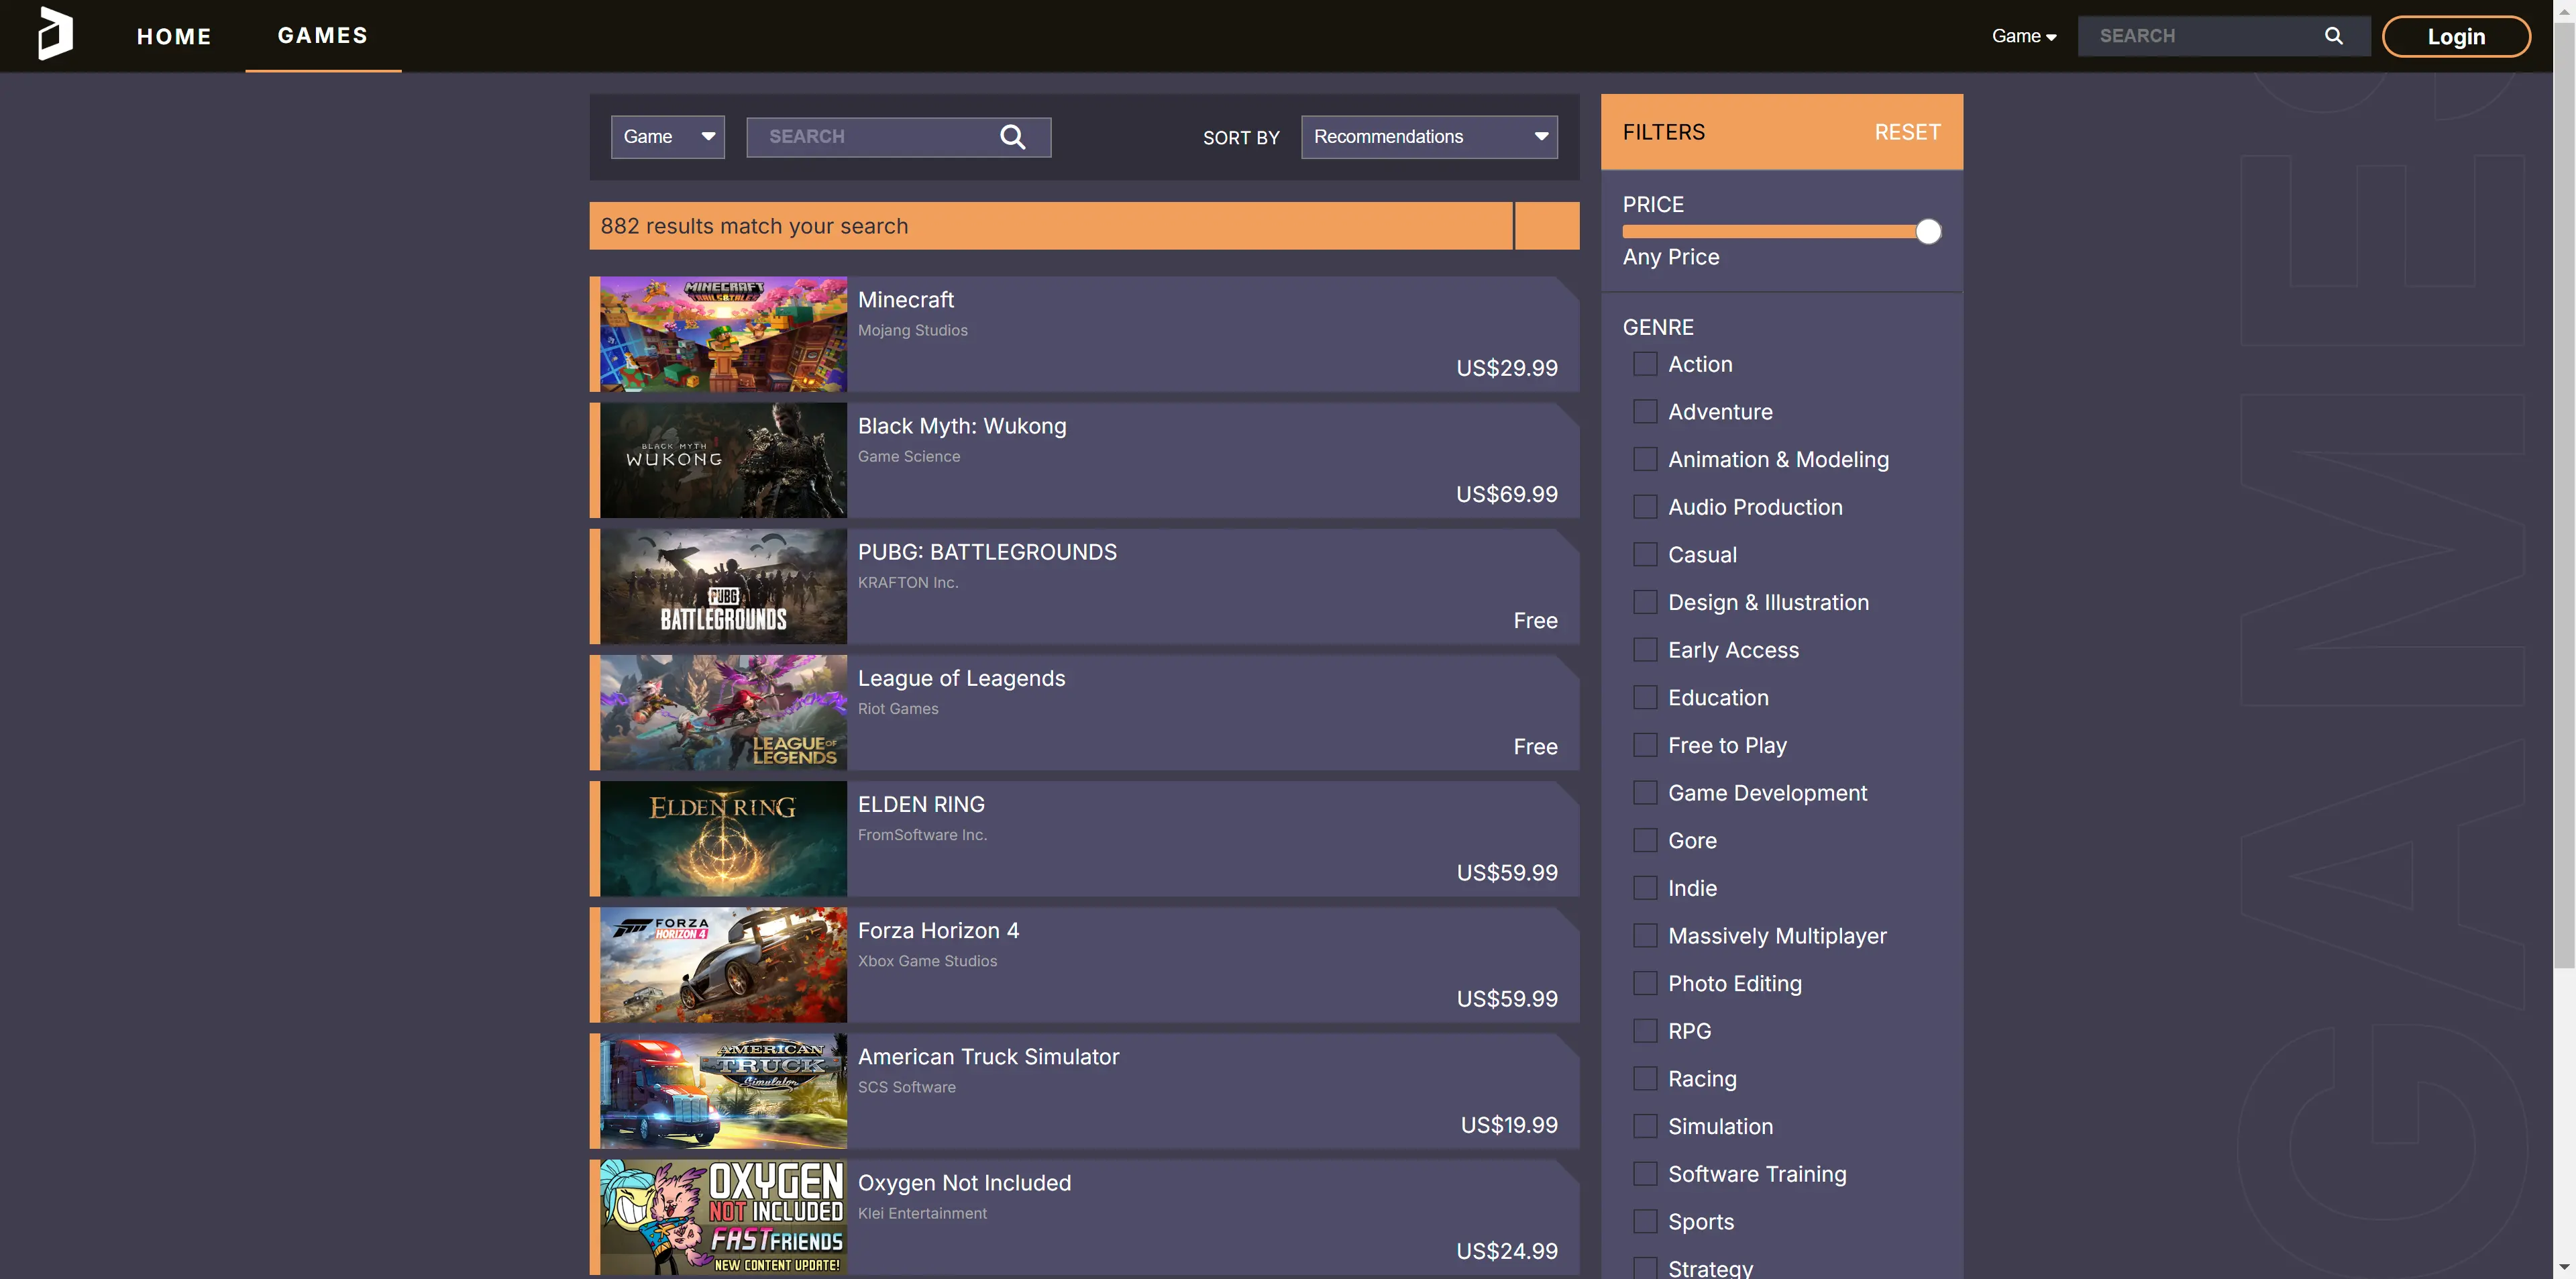Enable Software Training filter
This screenshot has height=1279, width=2576.
1645,1174
